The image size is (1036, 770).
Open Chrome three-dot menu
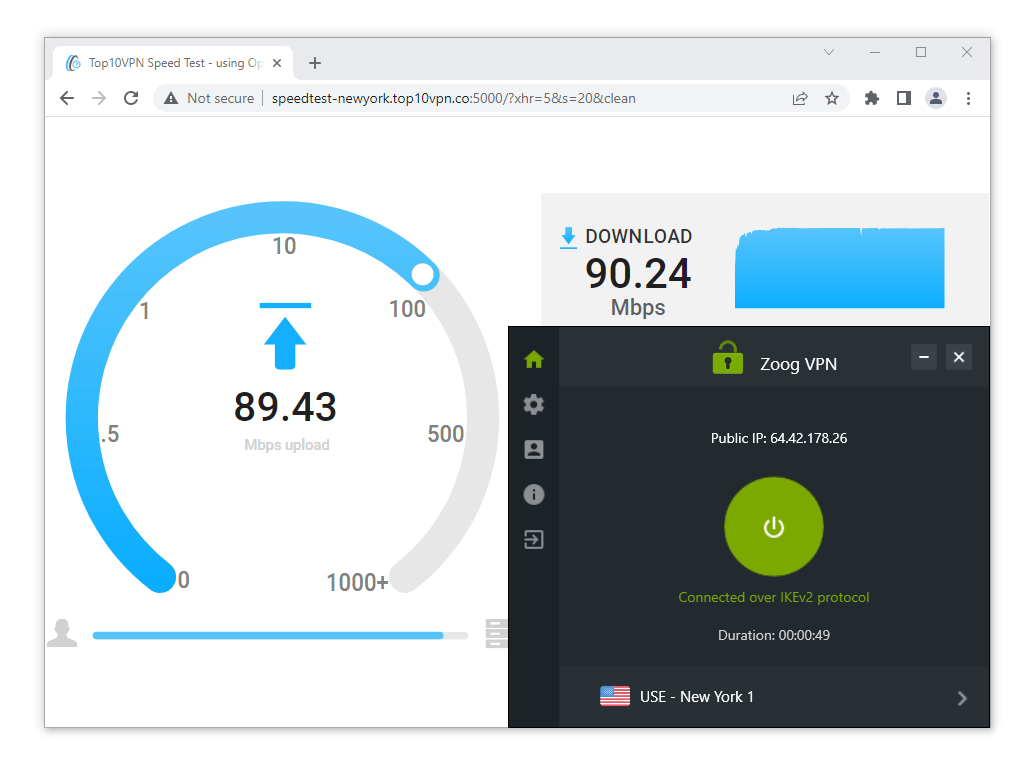[x=967, y=98]
